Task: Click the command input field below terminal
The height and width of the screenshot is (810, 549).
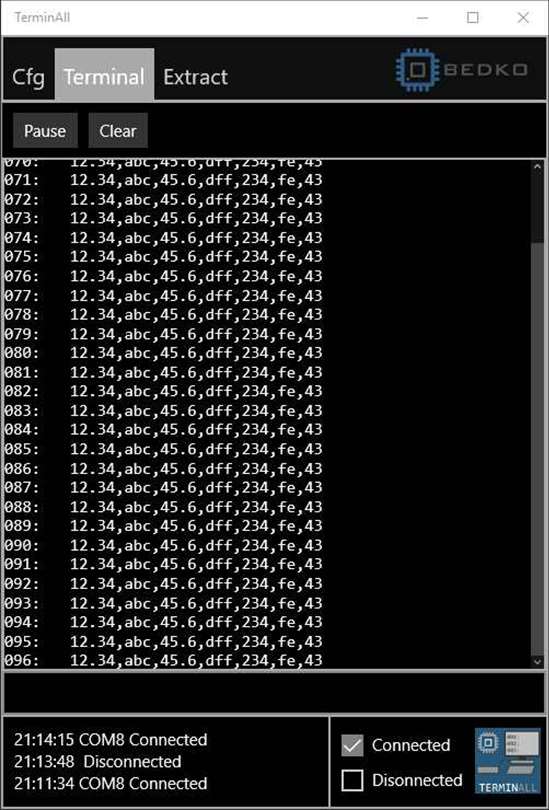Action: (274, 693)
